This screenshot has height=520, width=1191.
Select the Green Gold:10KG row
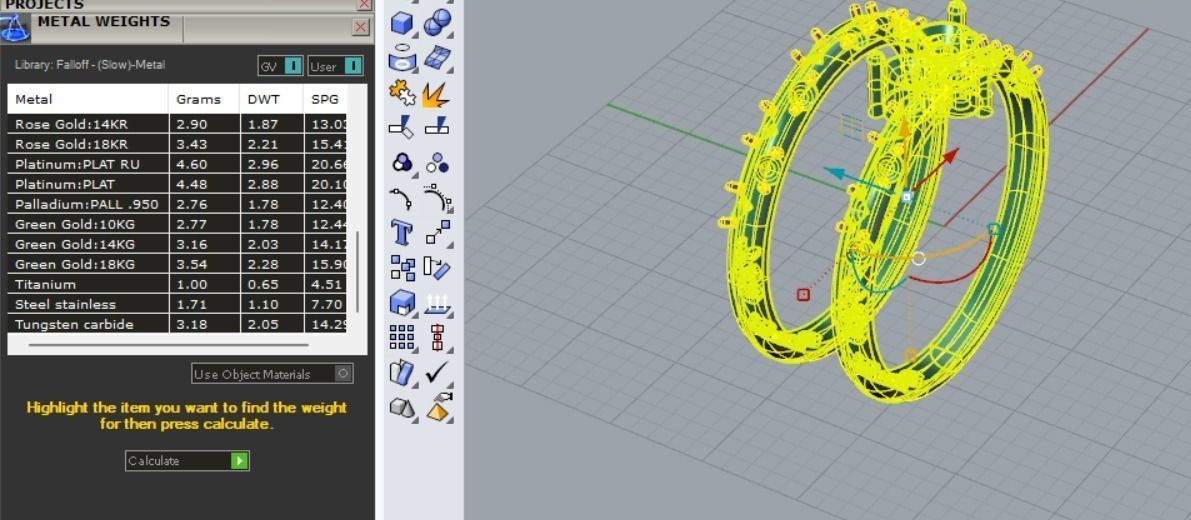click(177, 224)
